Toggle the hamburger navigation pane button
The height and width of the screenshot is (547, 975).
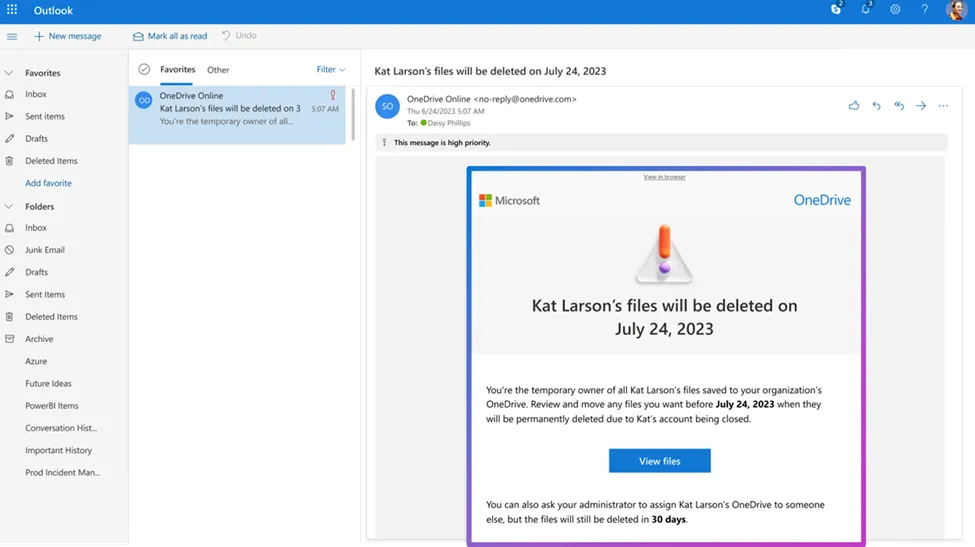coord(12,36)
